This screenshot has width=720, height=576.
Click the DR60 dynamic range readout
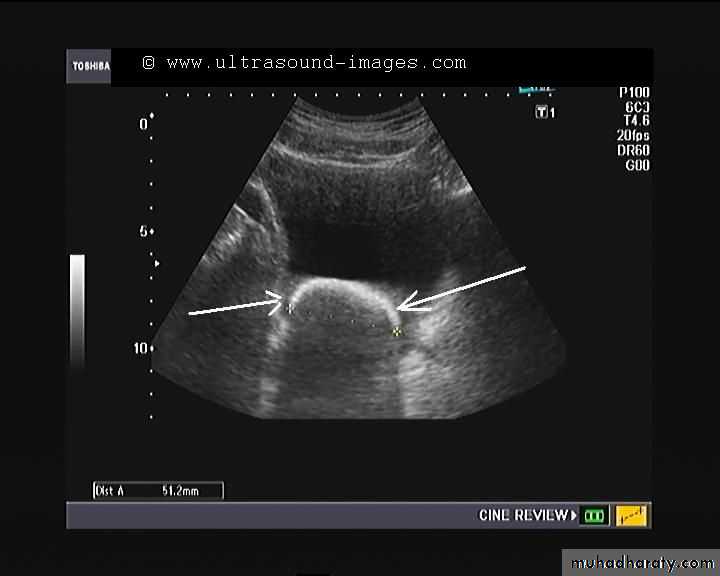(636, 150)
